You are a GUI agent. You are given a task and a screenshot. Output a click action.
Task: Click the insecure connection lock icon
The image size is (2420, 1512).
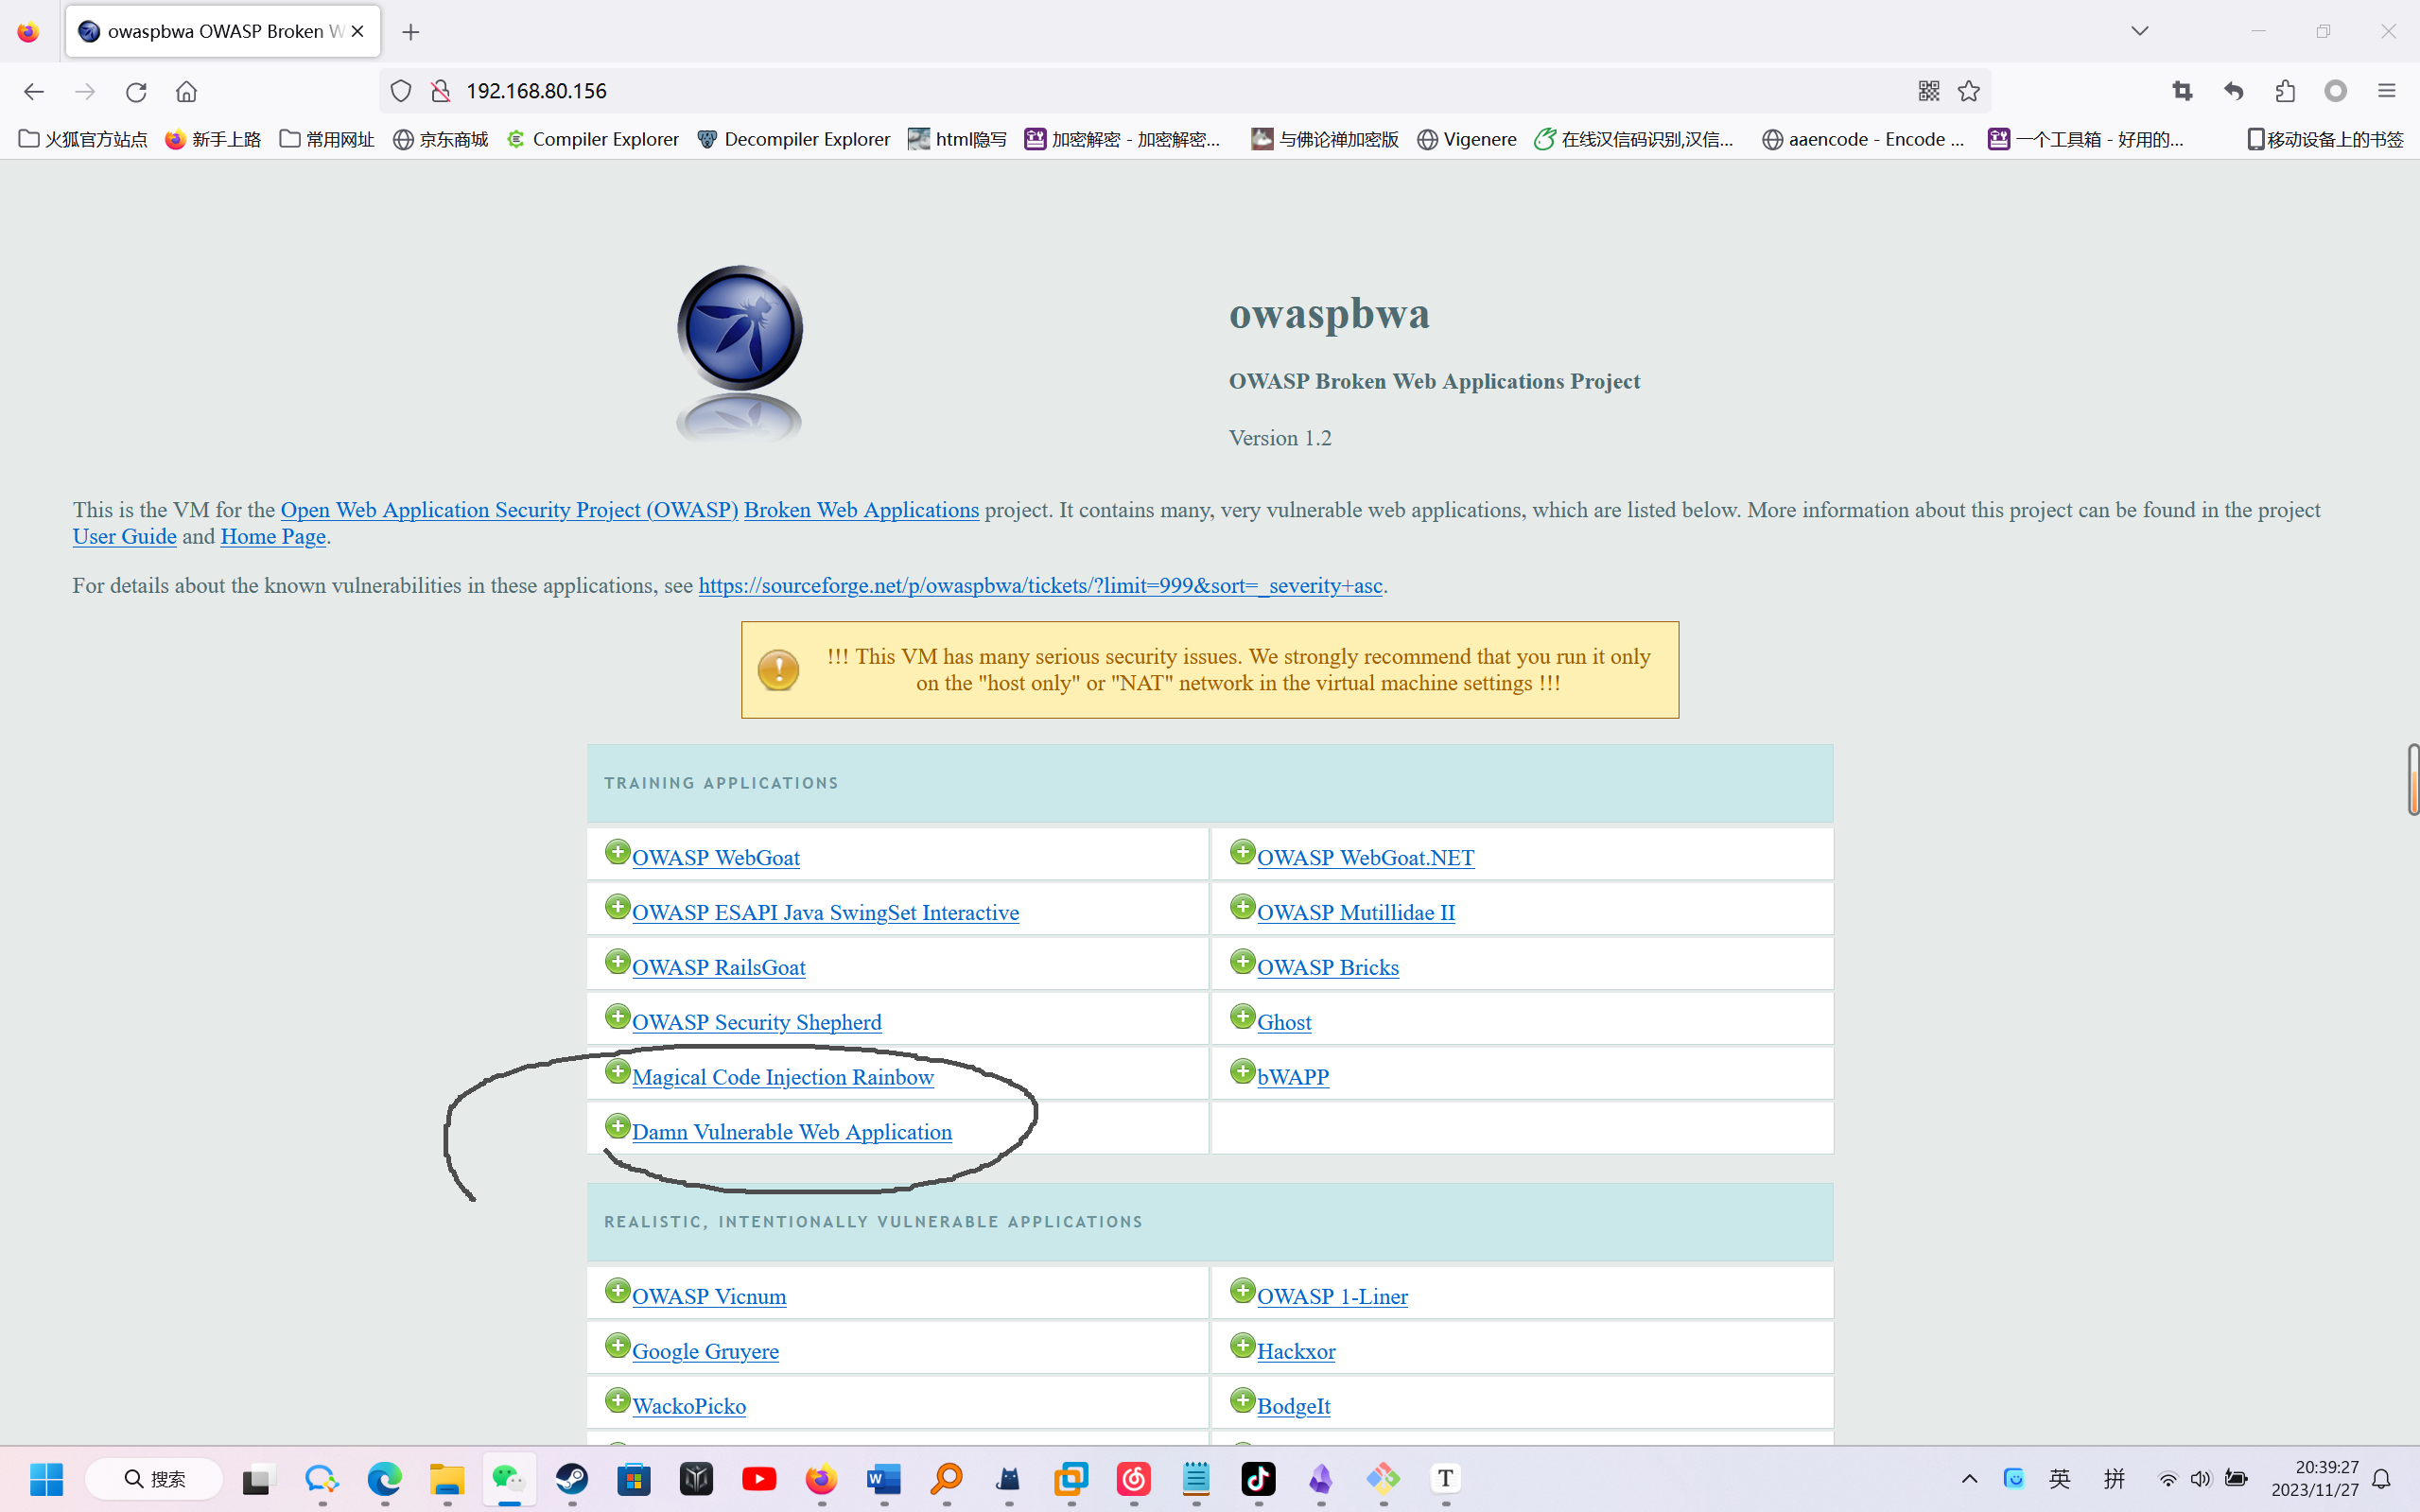tap(440, 91)
